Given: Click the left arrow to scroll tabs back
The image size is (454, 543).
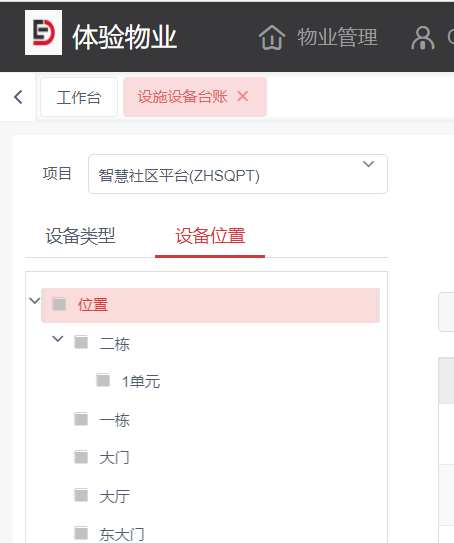Looking at the screenshot, I should [x=18, y=97].
